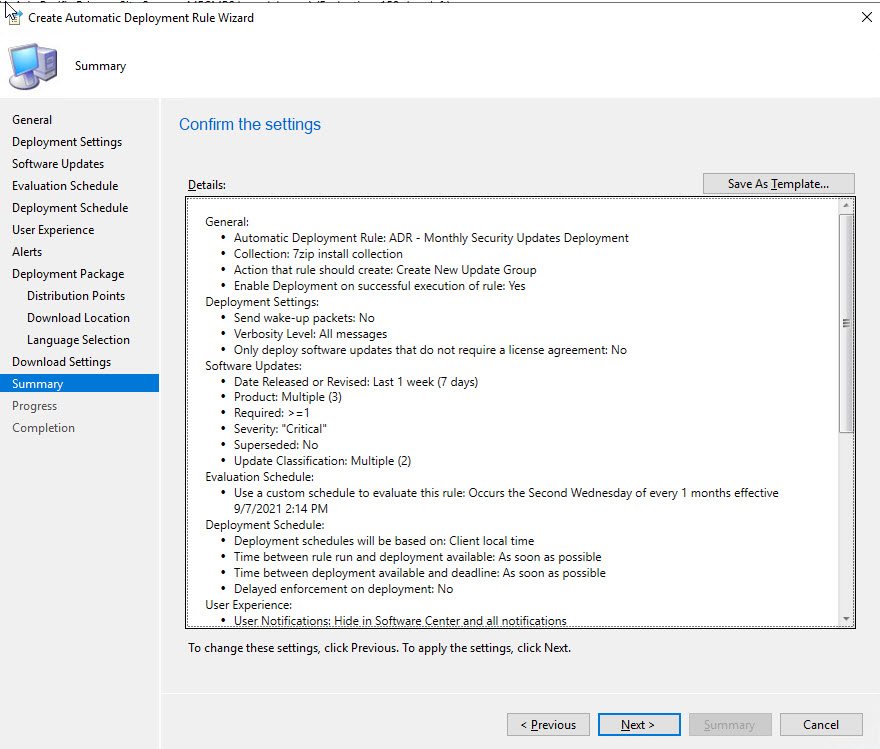This screenshot has width=880, height=749.
Task: Select Deployment Package step
Action: (68, 274)
